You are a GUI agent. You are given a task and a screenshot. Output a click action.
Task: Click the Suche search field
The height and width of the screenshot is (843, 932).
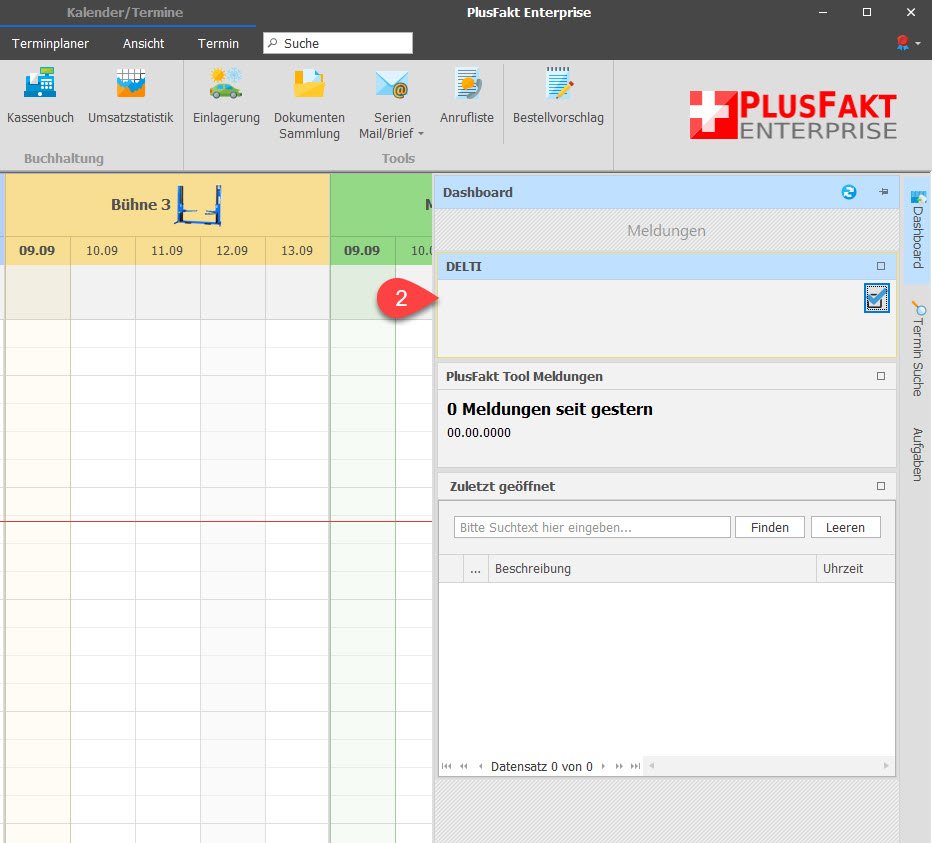(338, 43)
